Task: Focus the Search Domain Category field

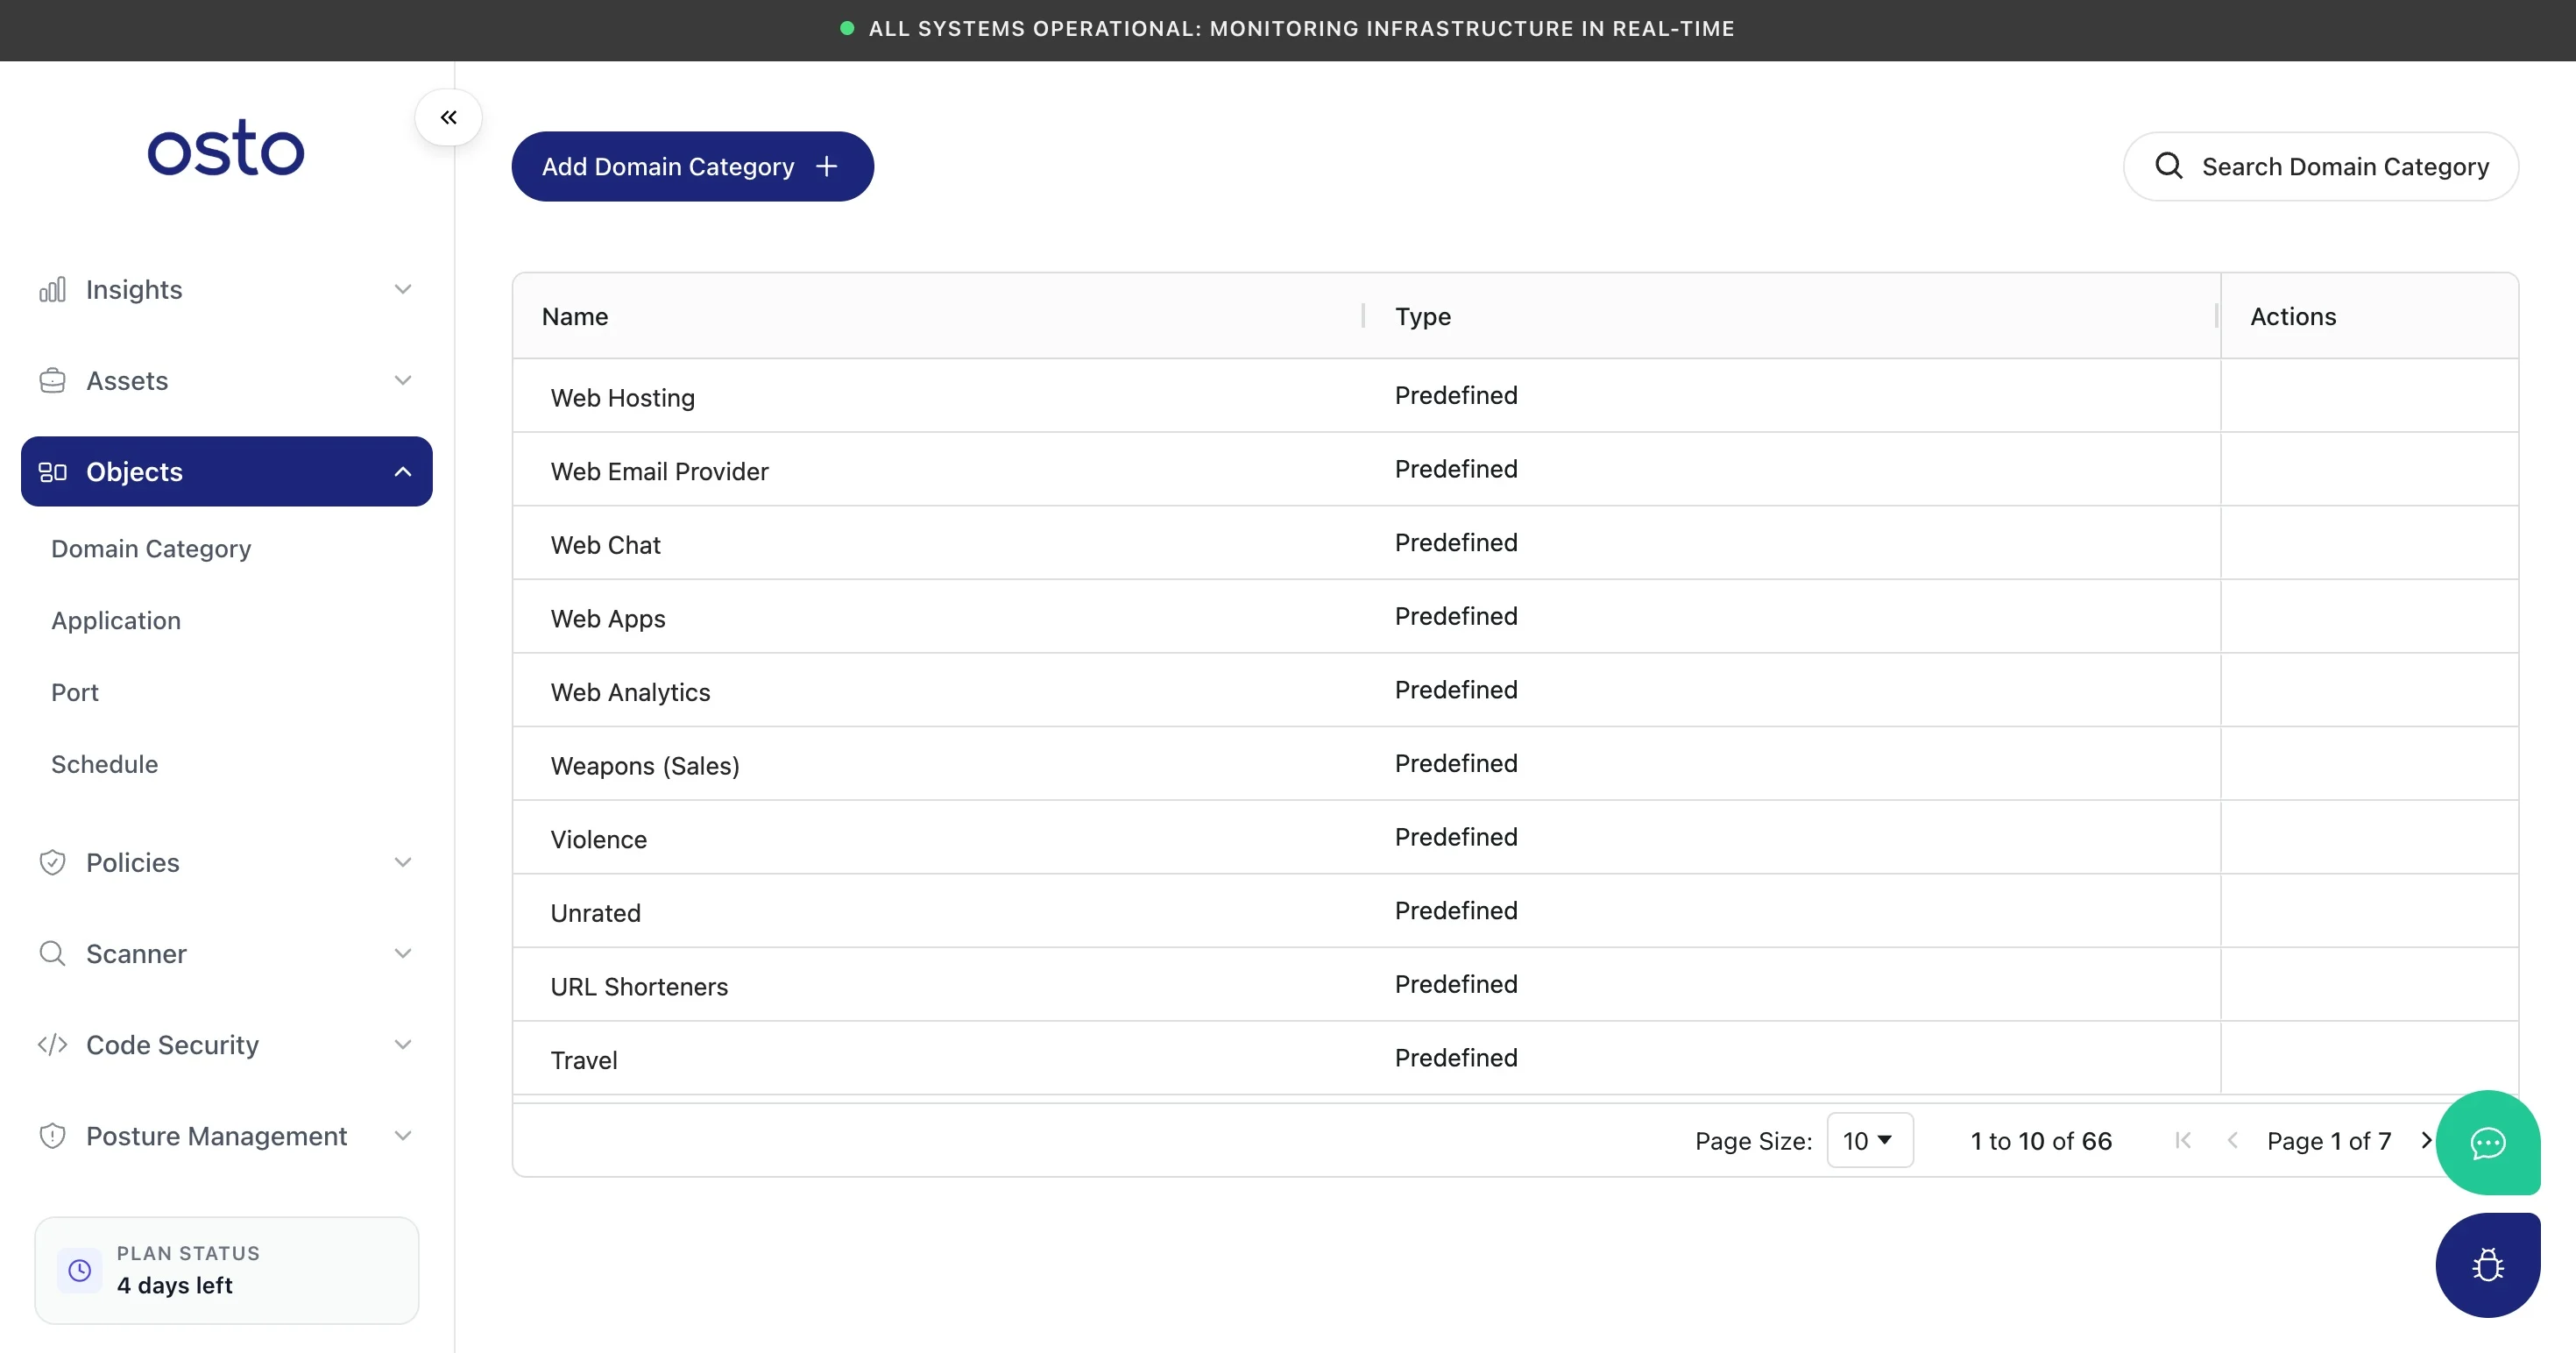Action: 2320,166
